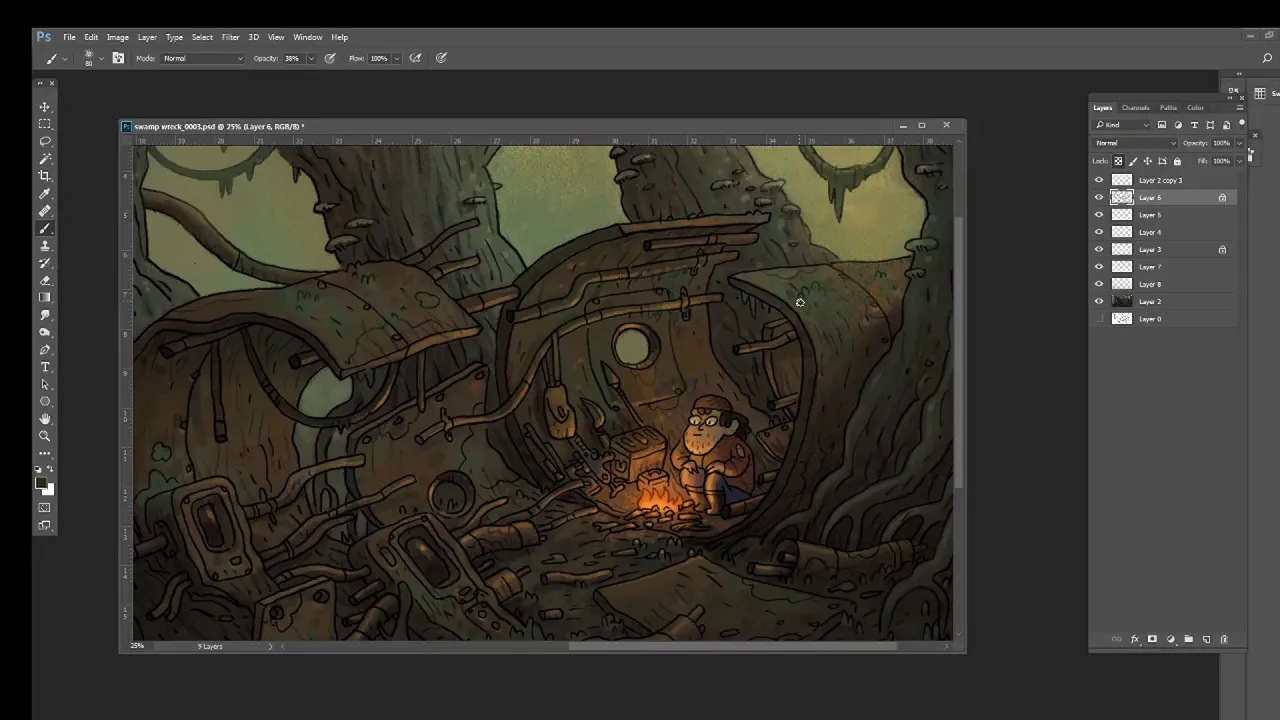Viewport: 1280px width, 720px height.
Task: Toggle Quick Mask mode in the toolbox
Action: [x=44, y=508]
